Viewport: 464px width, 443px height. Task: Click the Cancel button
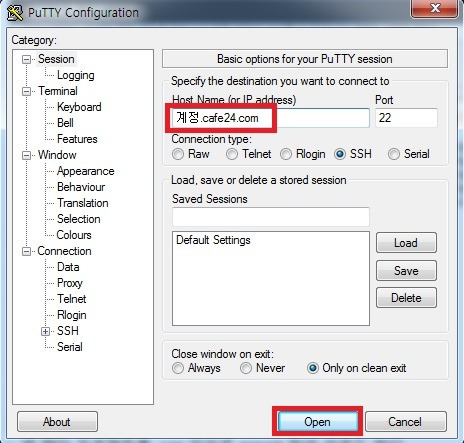click(x=405, y=422)
